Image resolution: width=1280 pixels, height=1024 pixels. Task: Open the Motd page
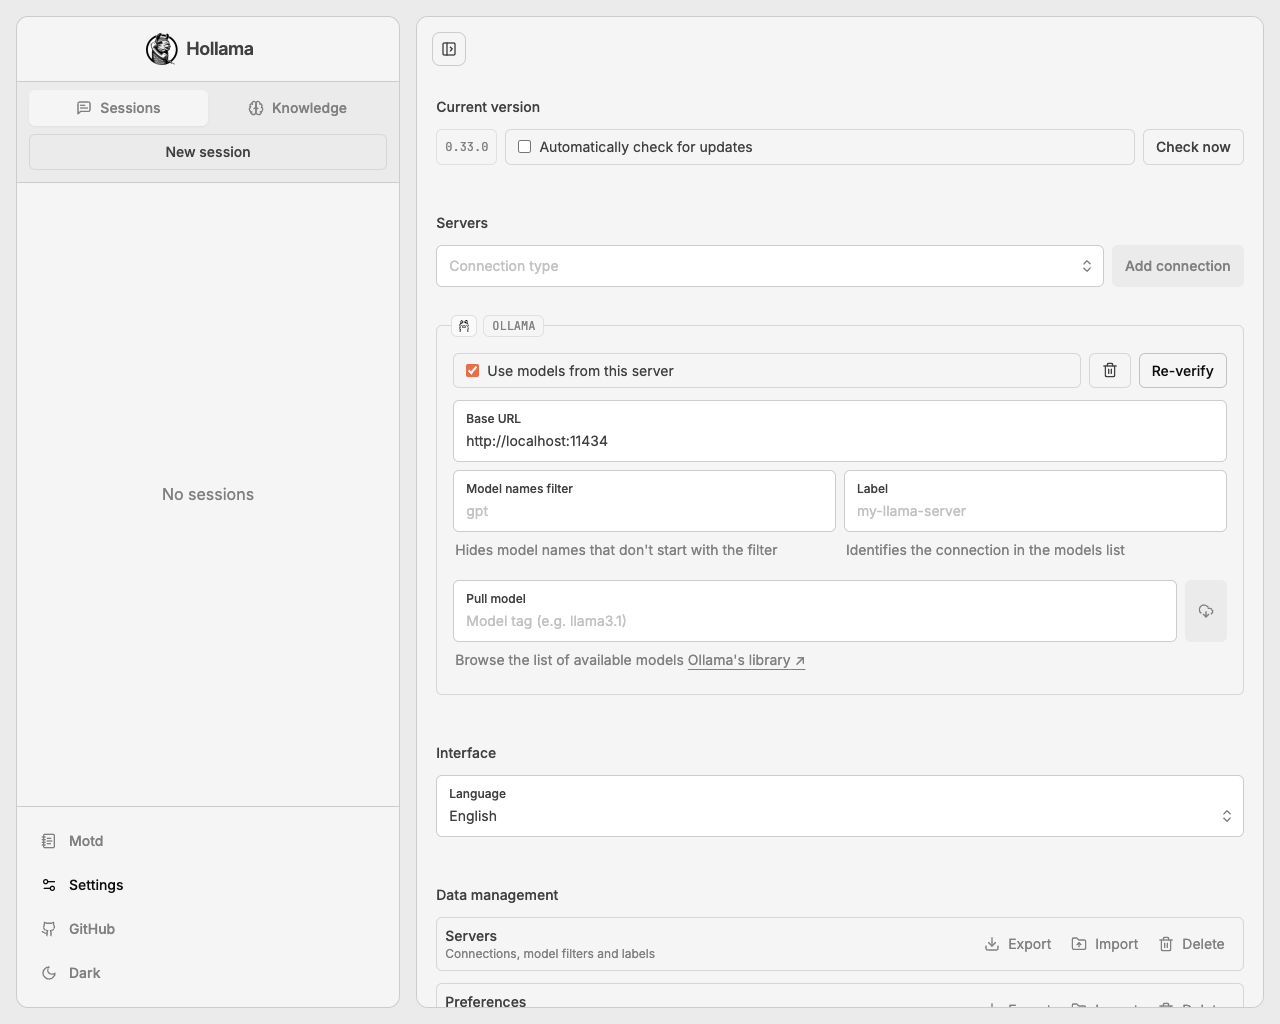pos(85,841)
